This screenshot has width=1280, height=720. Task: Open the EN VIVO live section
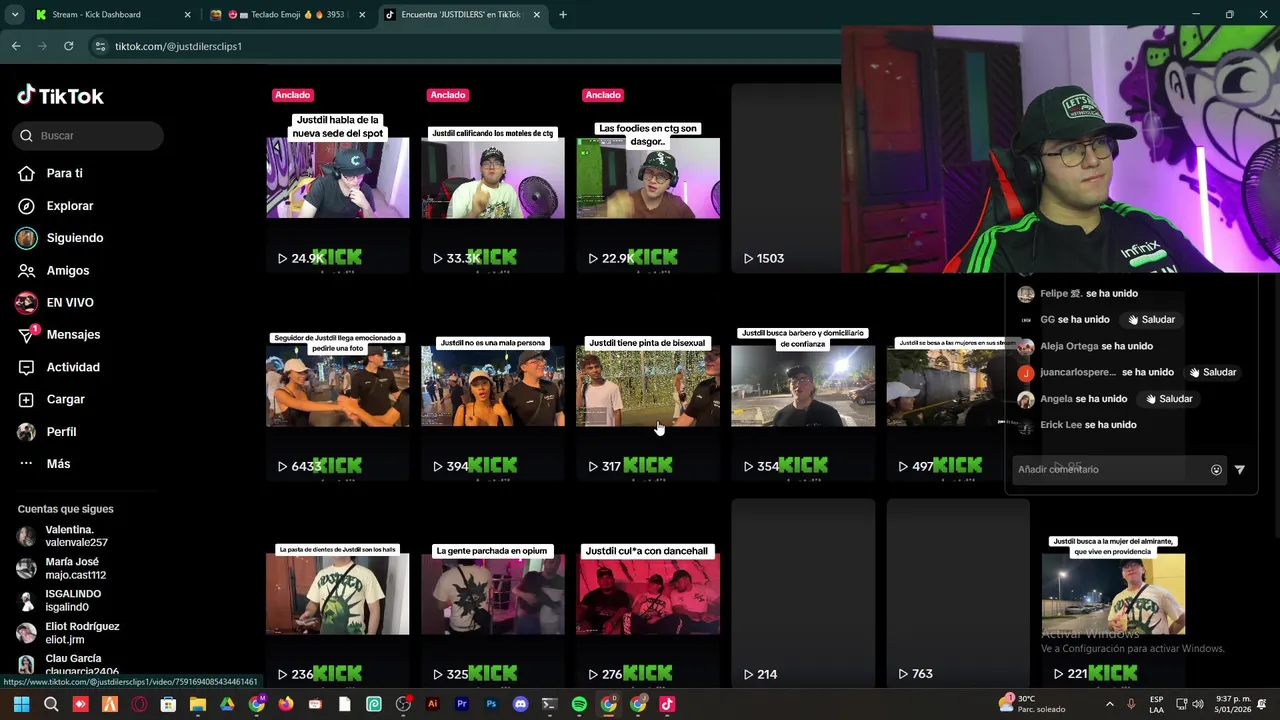pos(55,303)
